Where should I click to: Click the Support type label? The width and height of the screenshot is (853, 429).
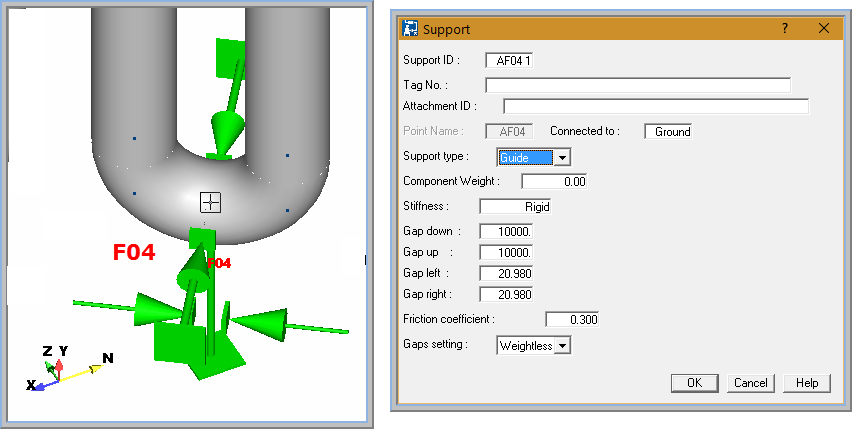436,156
